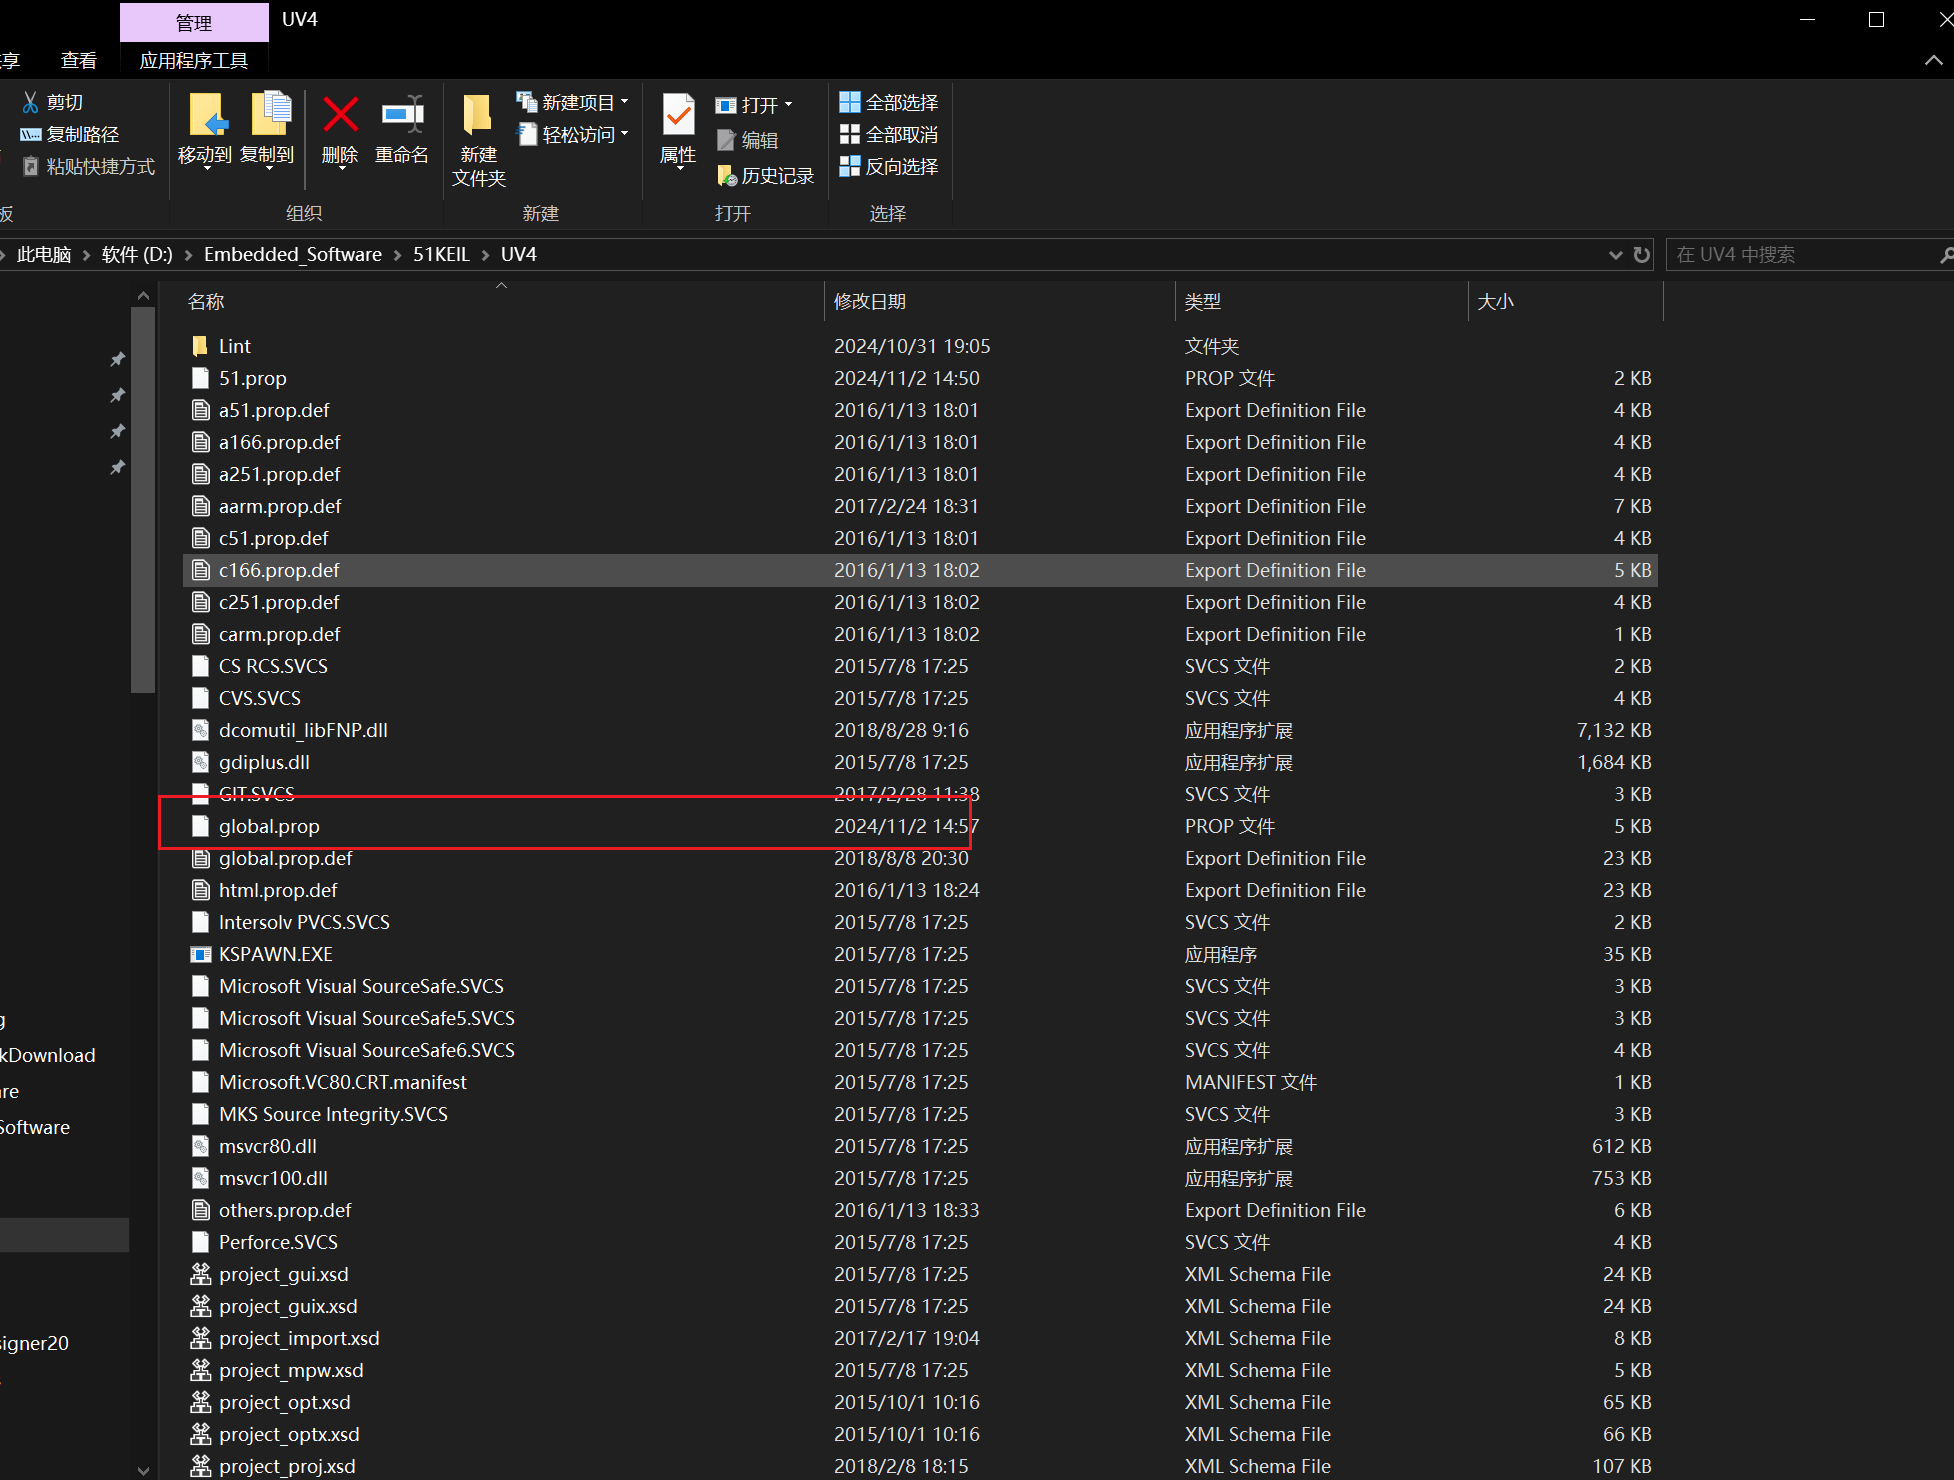This screenshot has height=1480, width=1954.
Task: Click Select all (全部选择)
Action: pos(888,102)
